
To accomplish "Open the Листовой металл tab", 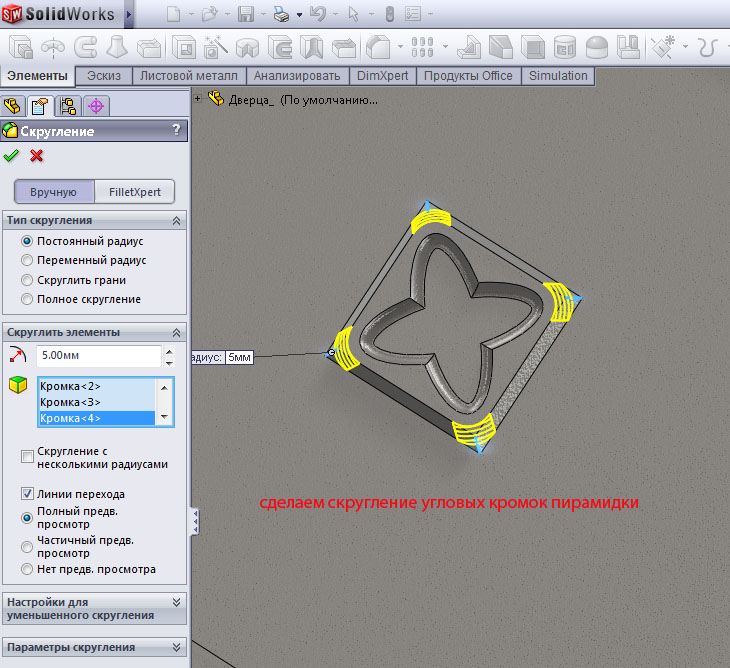I will [190, 76].
